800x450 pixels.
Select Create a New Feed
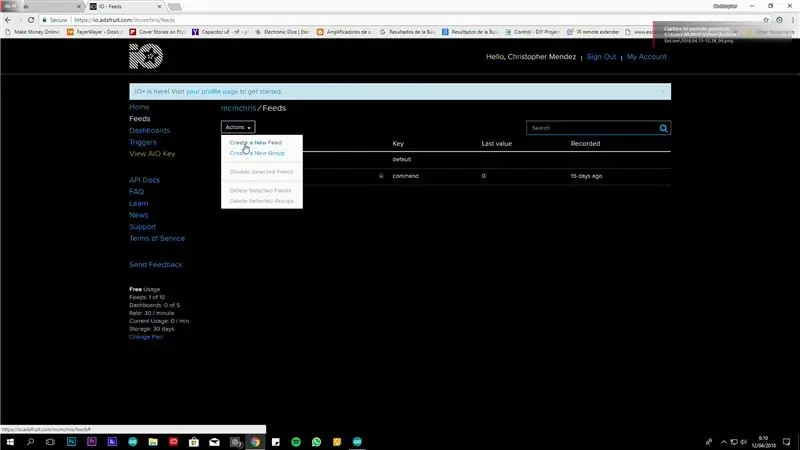point(256,142)
